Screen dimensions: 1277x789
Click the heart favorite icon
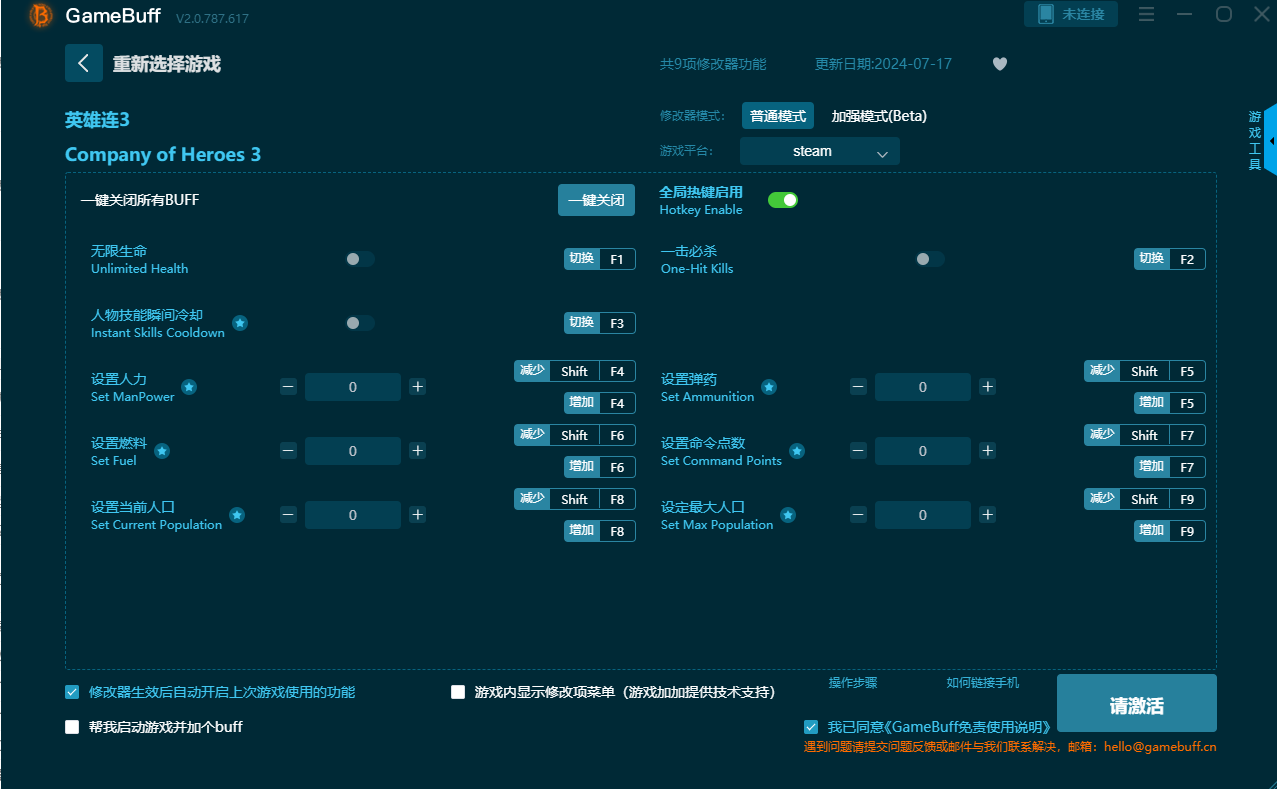pos(1000,64)
